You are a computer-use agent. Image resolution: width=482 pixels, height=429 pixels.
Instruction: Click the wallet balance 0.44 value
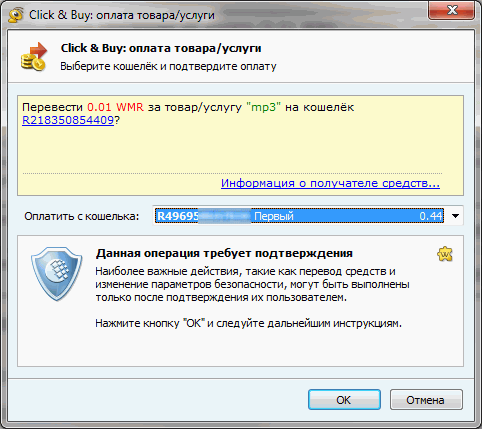[x=431, y=216]
